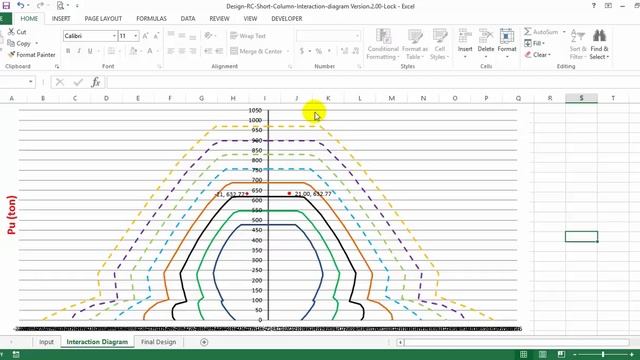Add a new sheet with the plus icon
The width and height of the screenshot is (640, 360).
click(204, 342)
